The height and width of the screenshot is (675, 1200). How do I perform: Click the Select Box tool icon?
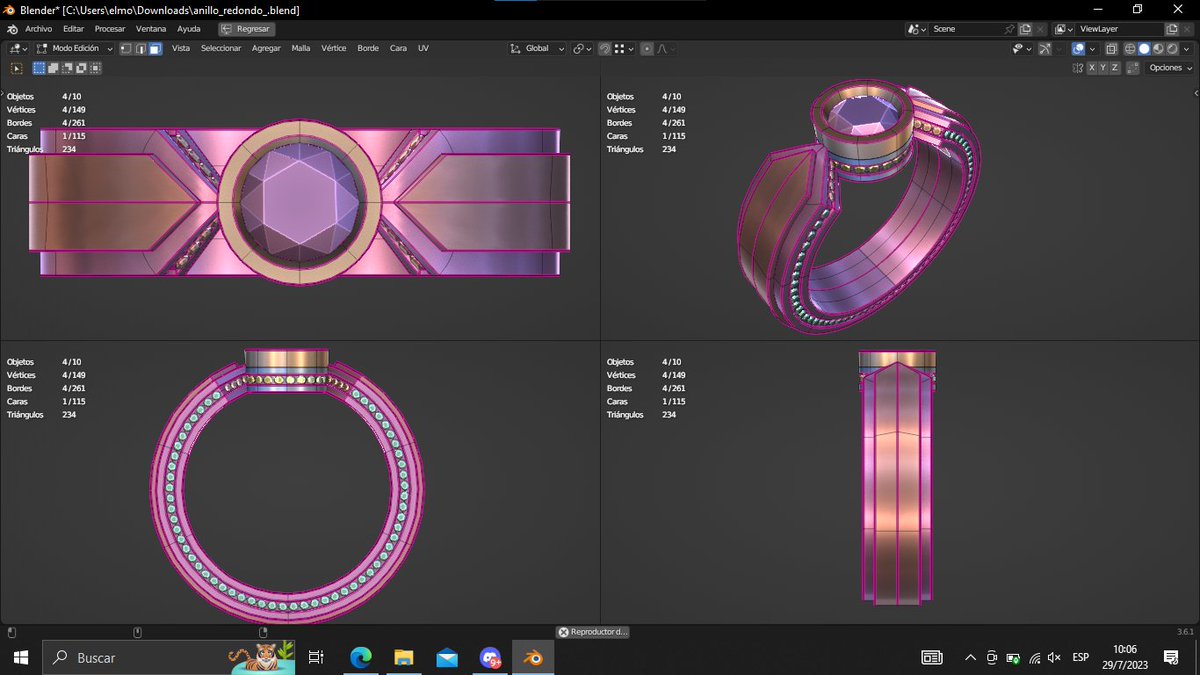pyautogui.click(x=17, y=68)
